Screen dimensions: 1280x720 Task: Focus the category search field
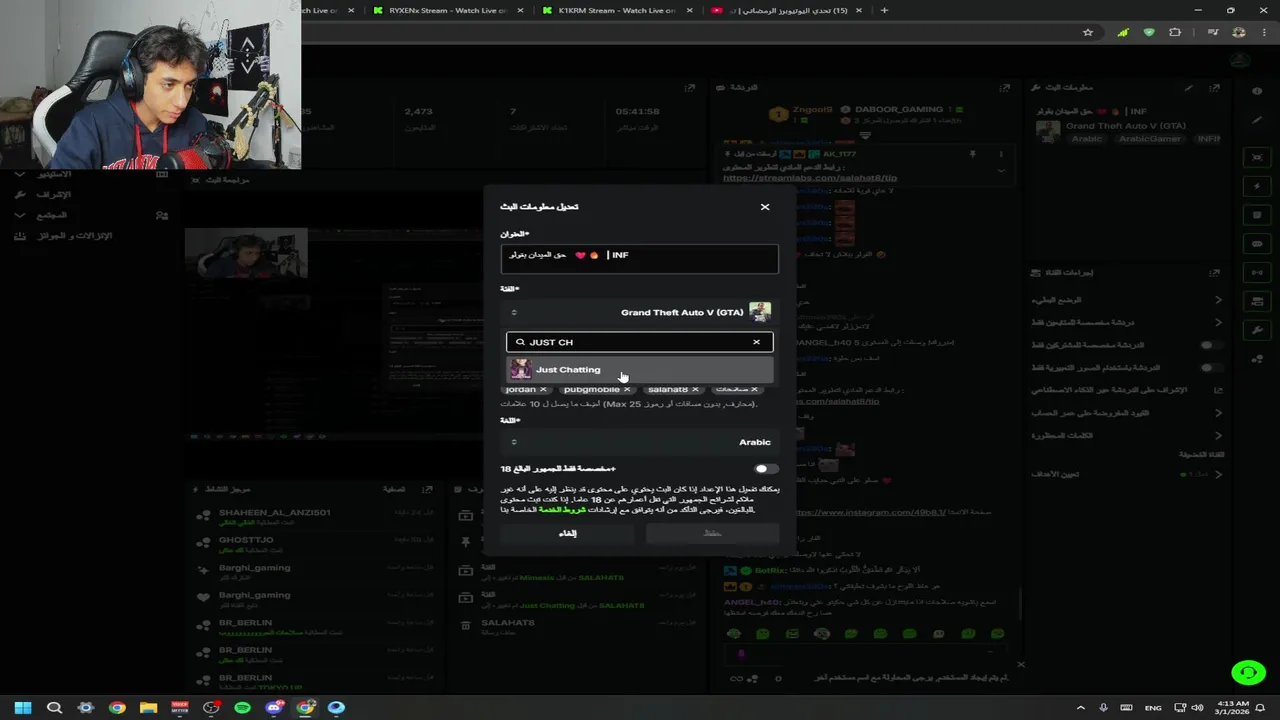pos(638,342)
